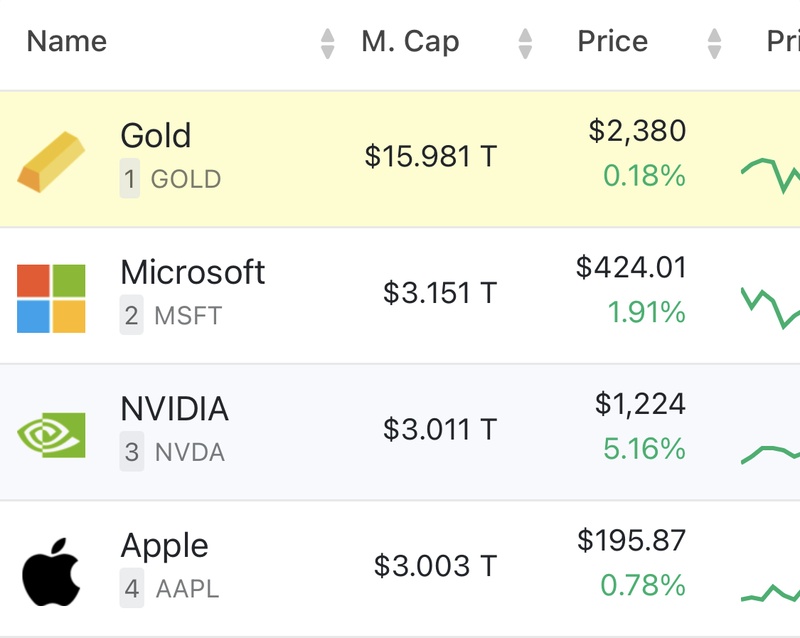Sort by M. Cap using sort arrows
This screenshot has width=800, height=638.
[525, 43]
